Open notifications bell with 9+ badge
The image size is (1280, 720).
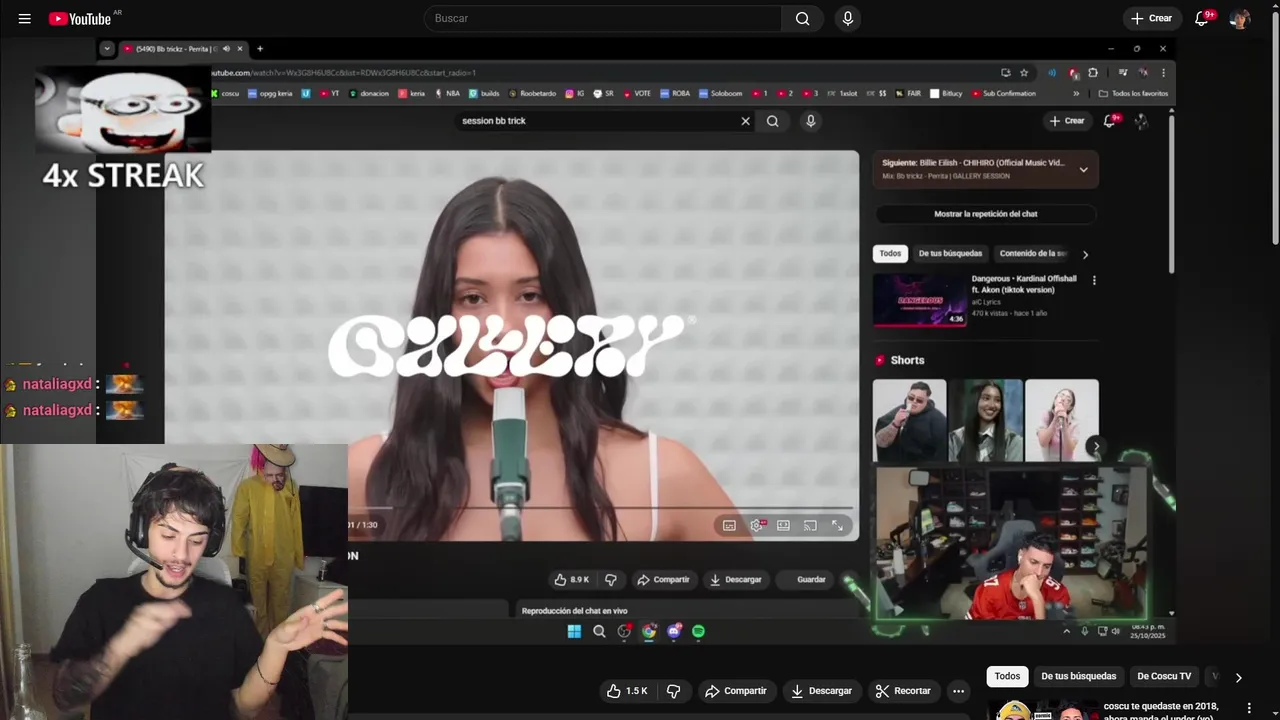(1203, 18)
